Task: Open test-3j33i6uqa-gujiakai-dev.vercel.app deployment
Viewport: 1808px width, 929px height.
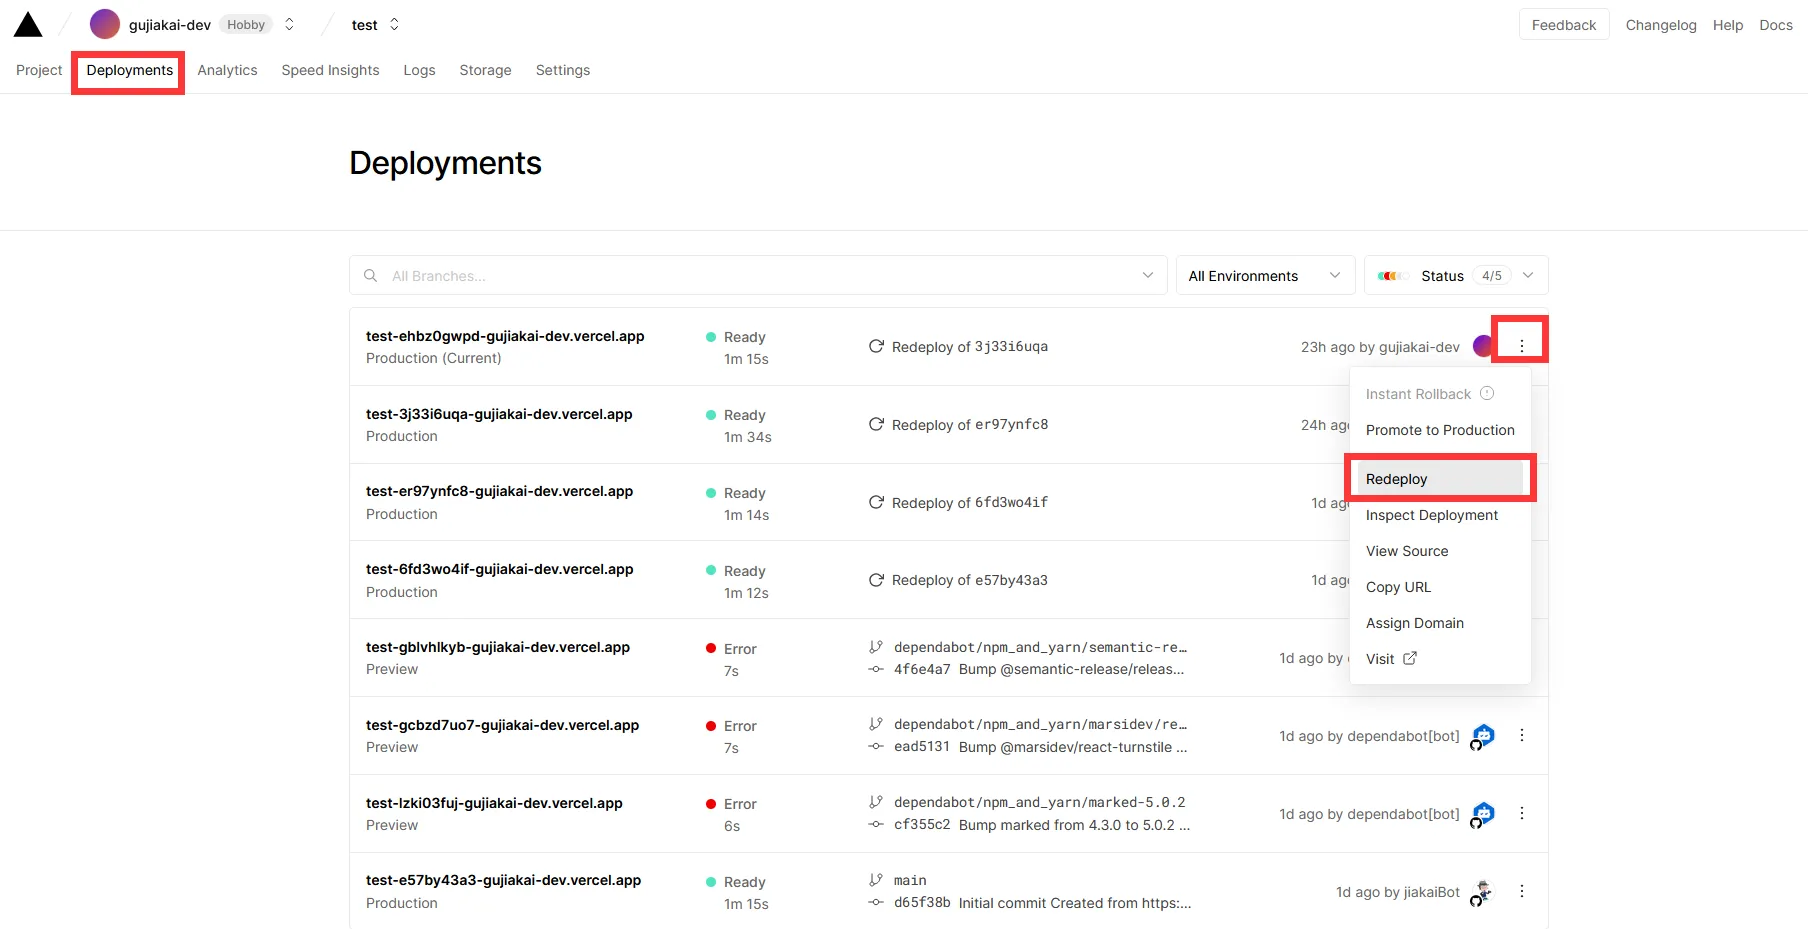Action: tap(499, 414)
